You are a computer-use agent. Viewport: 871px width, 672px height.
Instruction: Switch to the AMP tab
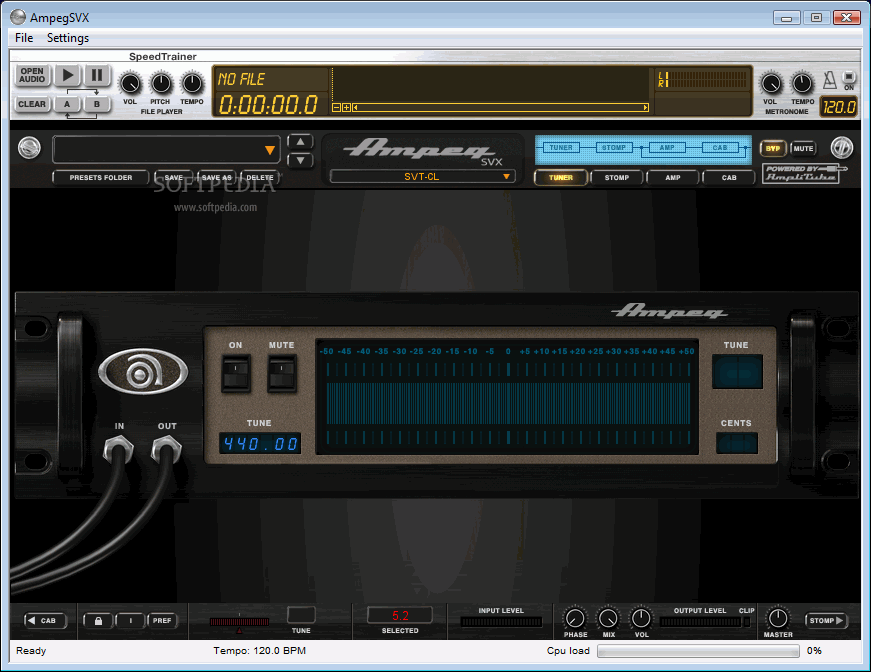coord(673,178)
